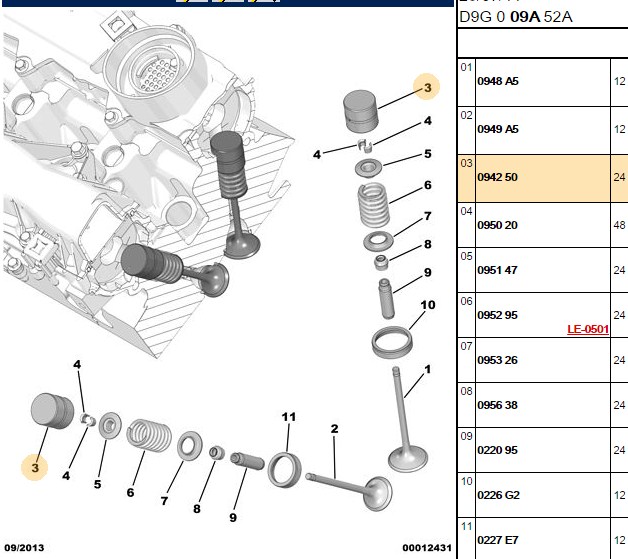
Task: Click callout number 10 for valve seat ring
Action: 428,305
